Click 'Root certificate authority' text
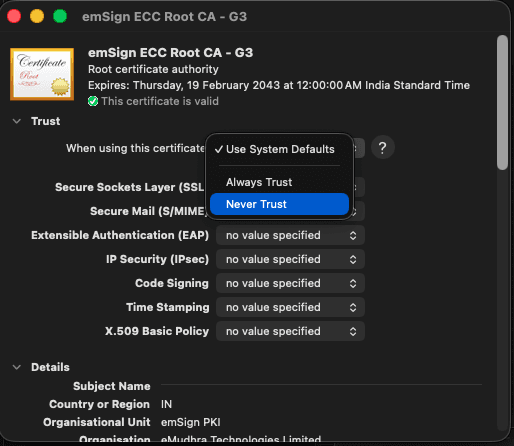This screenshot has height=446, width=514. [153, 69]
